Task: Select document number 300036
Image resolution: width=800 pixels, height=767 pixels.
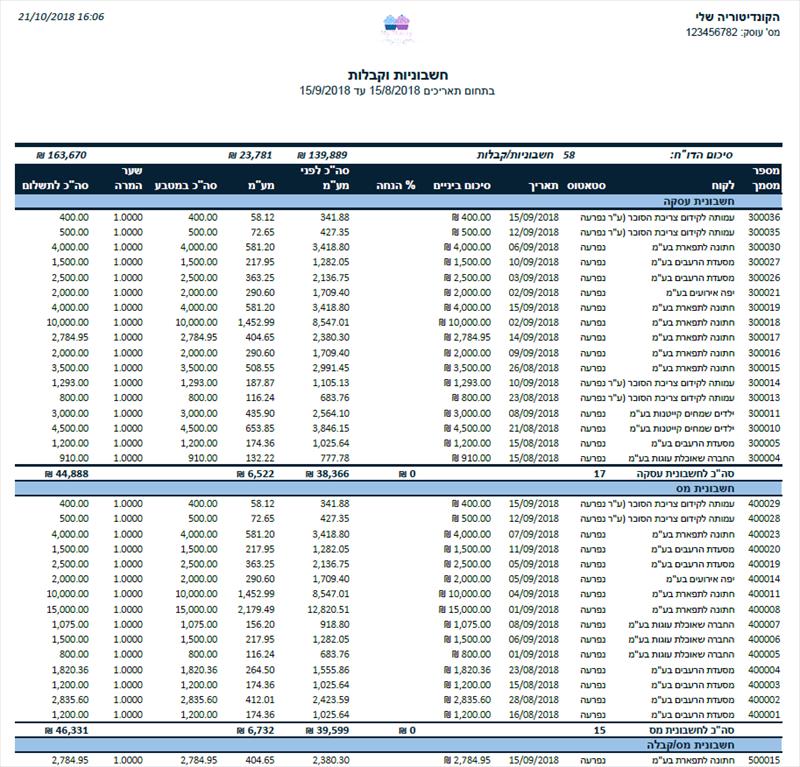Action: [x=764, y=217]
